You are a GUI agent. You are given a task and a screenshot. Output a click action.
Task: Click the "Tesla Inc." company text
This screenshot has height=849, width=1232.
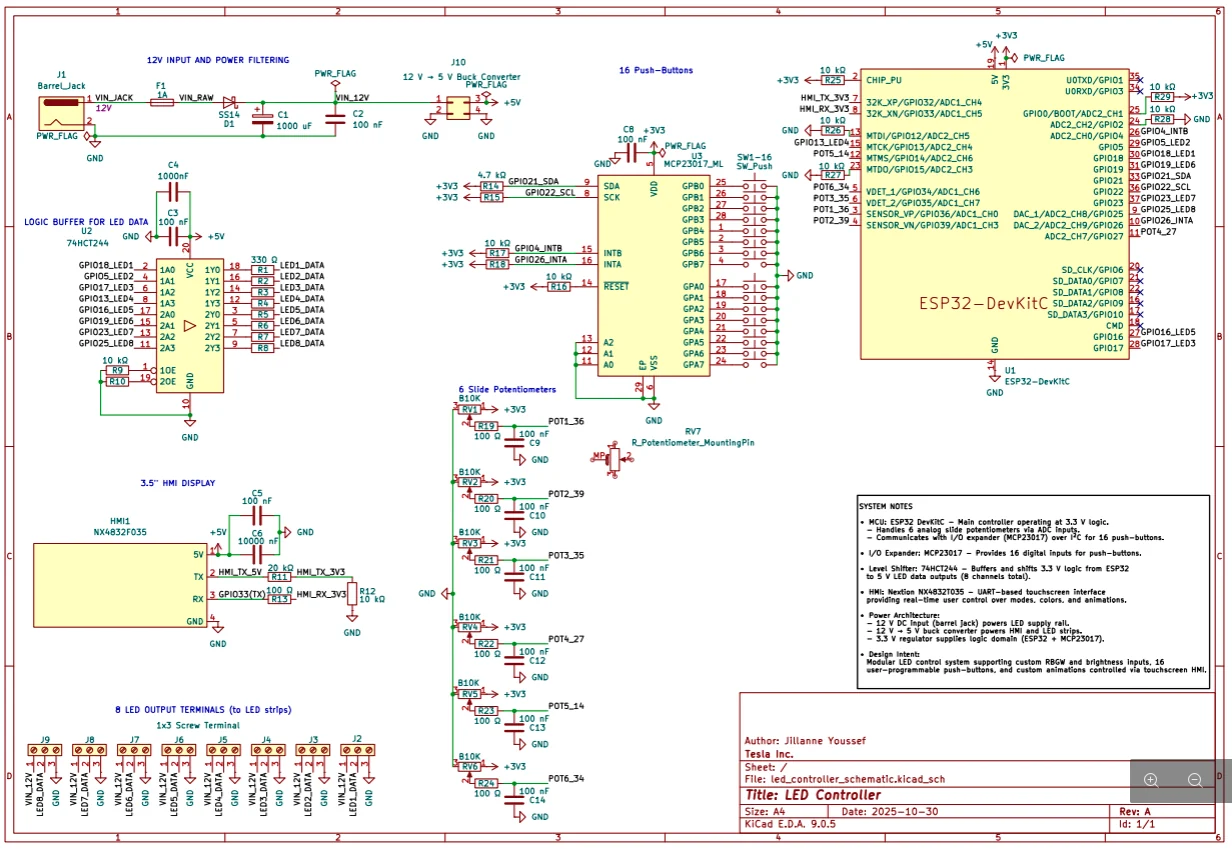click(769, 753)
